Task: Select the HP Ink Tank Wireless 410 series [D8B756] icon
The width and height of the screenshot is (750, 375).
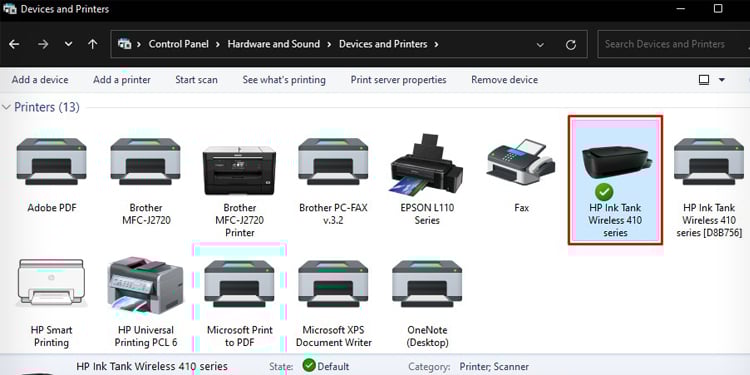Action: pos(709,161)
